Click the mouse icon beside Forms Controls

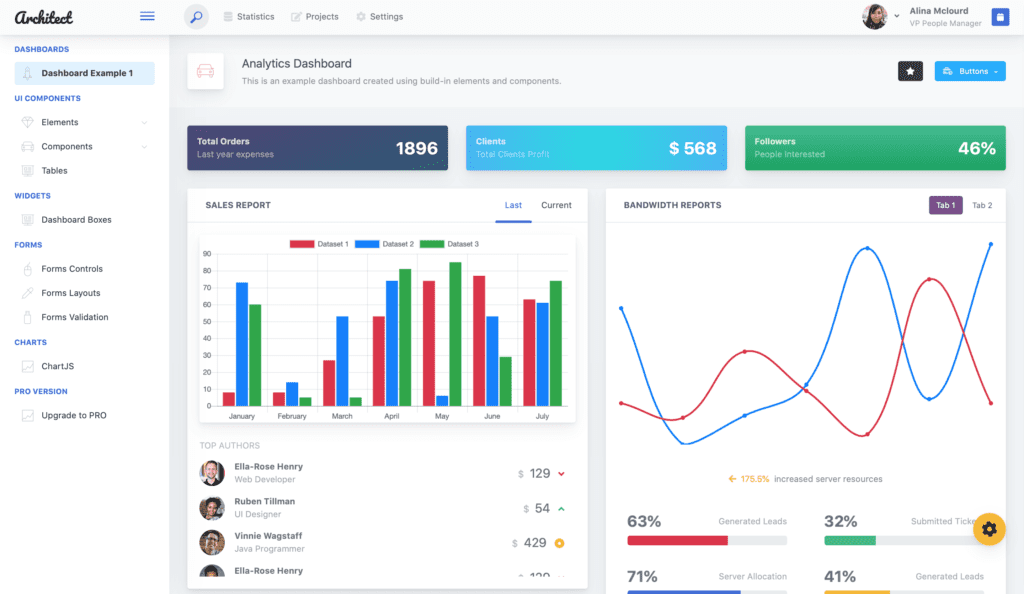(x=27, y=269)
